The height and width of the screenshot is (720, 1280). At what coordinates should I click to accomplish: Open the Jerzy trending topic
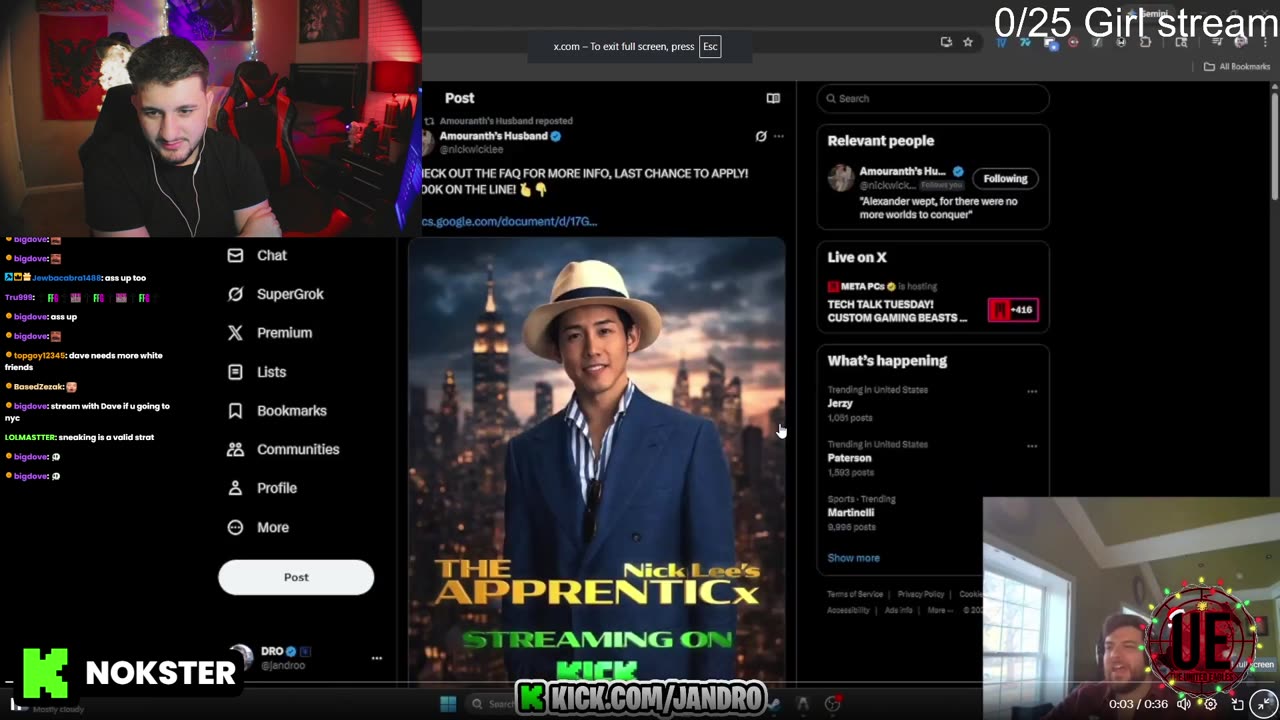click(x=840, y=403)
